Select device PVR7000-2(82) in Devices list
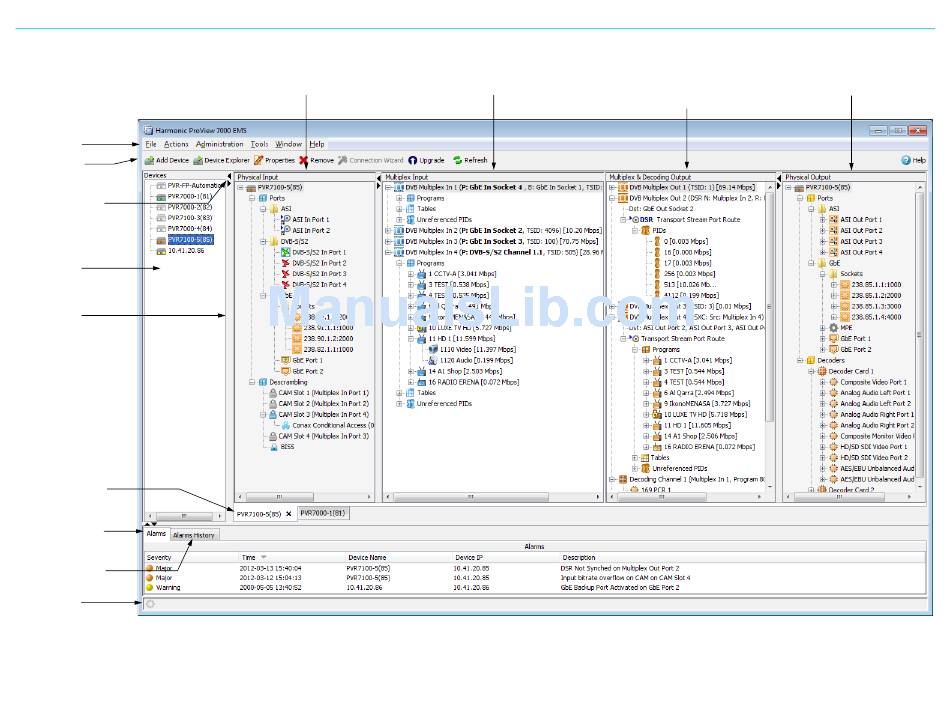This screenshot has height=721, width=950. coord(190,207)
